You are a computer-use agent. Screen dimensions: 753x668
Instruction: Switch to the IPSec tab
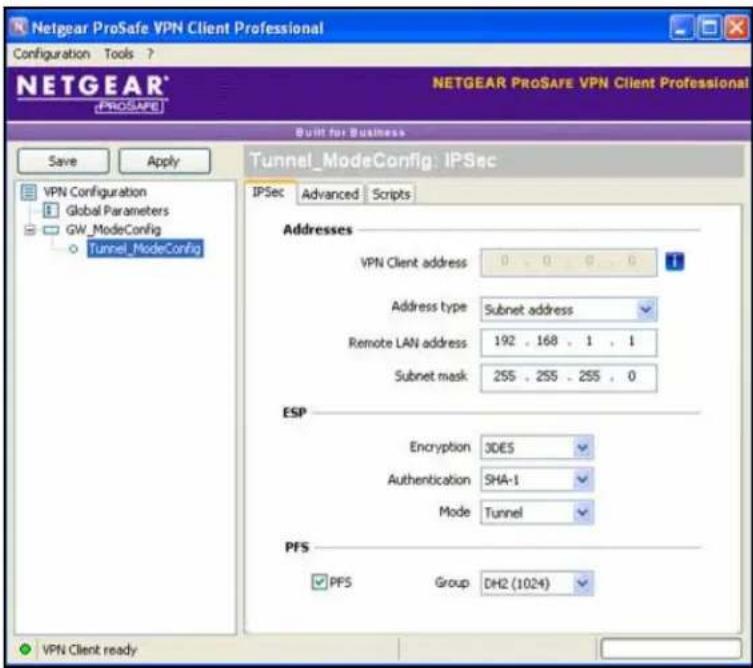268,193
